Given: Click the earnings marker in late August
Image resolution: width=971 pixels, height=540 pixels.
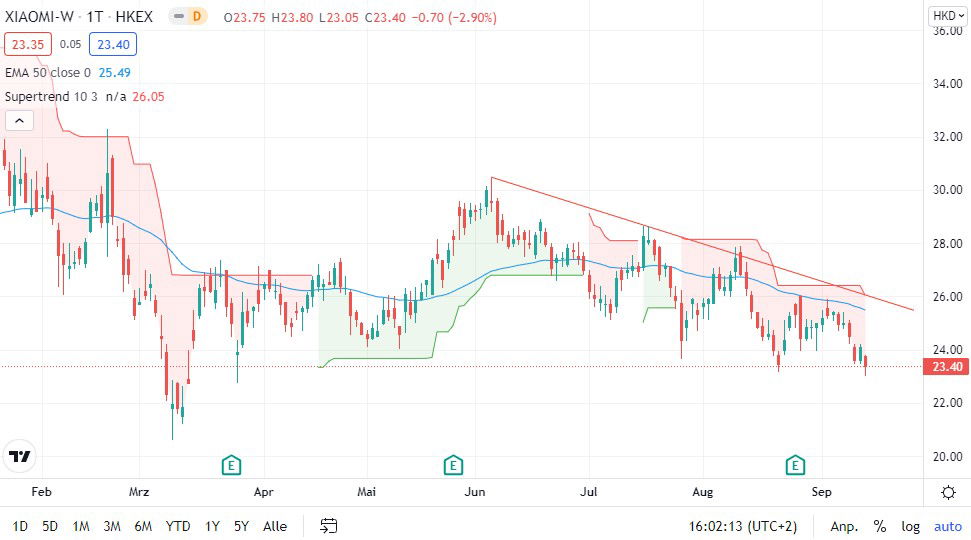Looking at the screenshot, I should [x=795, y=465].
